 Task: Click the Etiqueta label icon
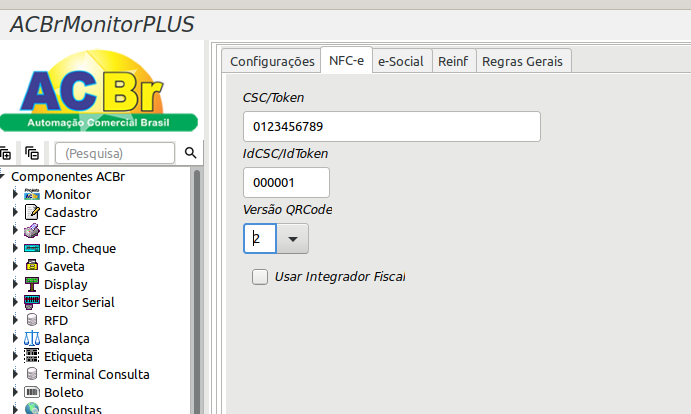(32, 356)
